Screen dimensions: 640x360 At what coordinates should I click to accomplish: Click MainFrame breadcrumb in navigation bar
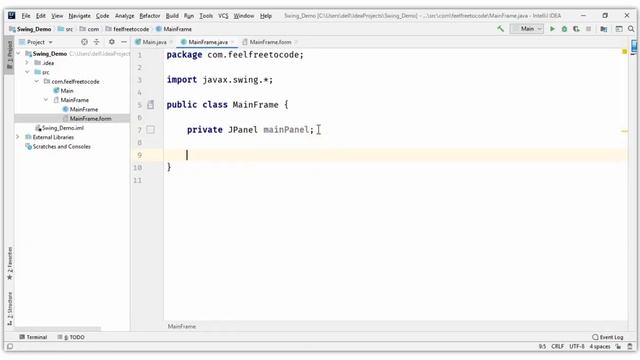(174, 29)
